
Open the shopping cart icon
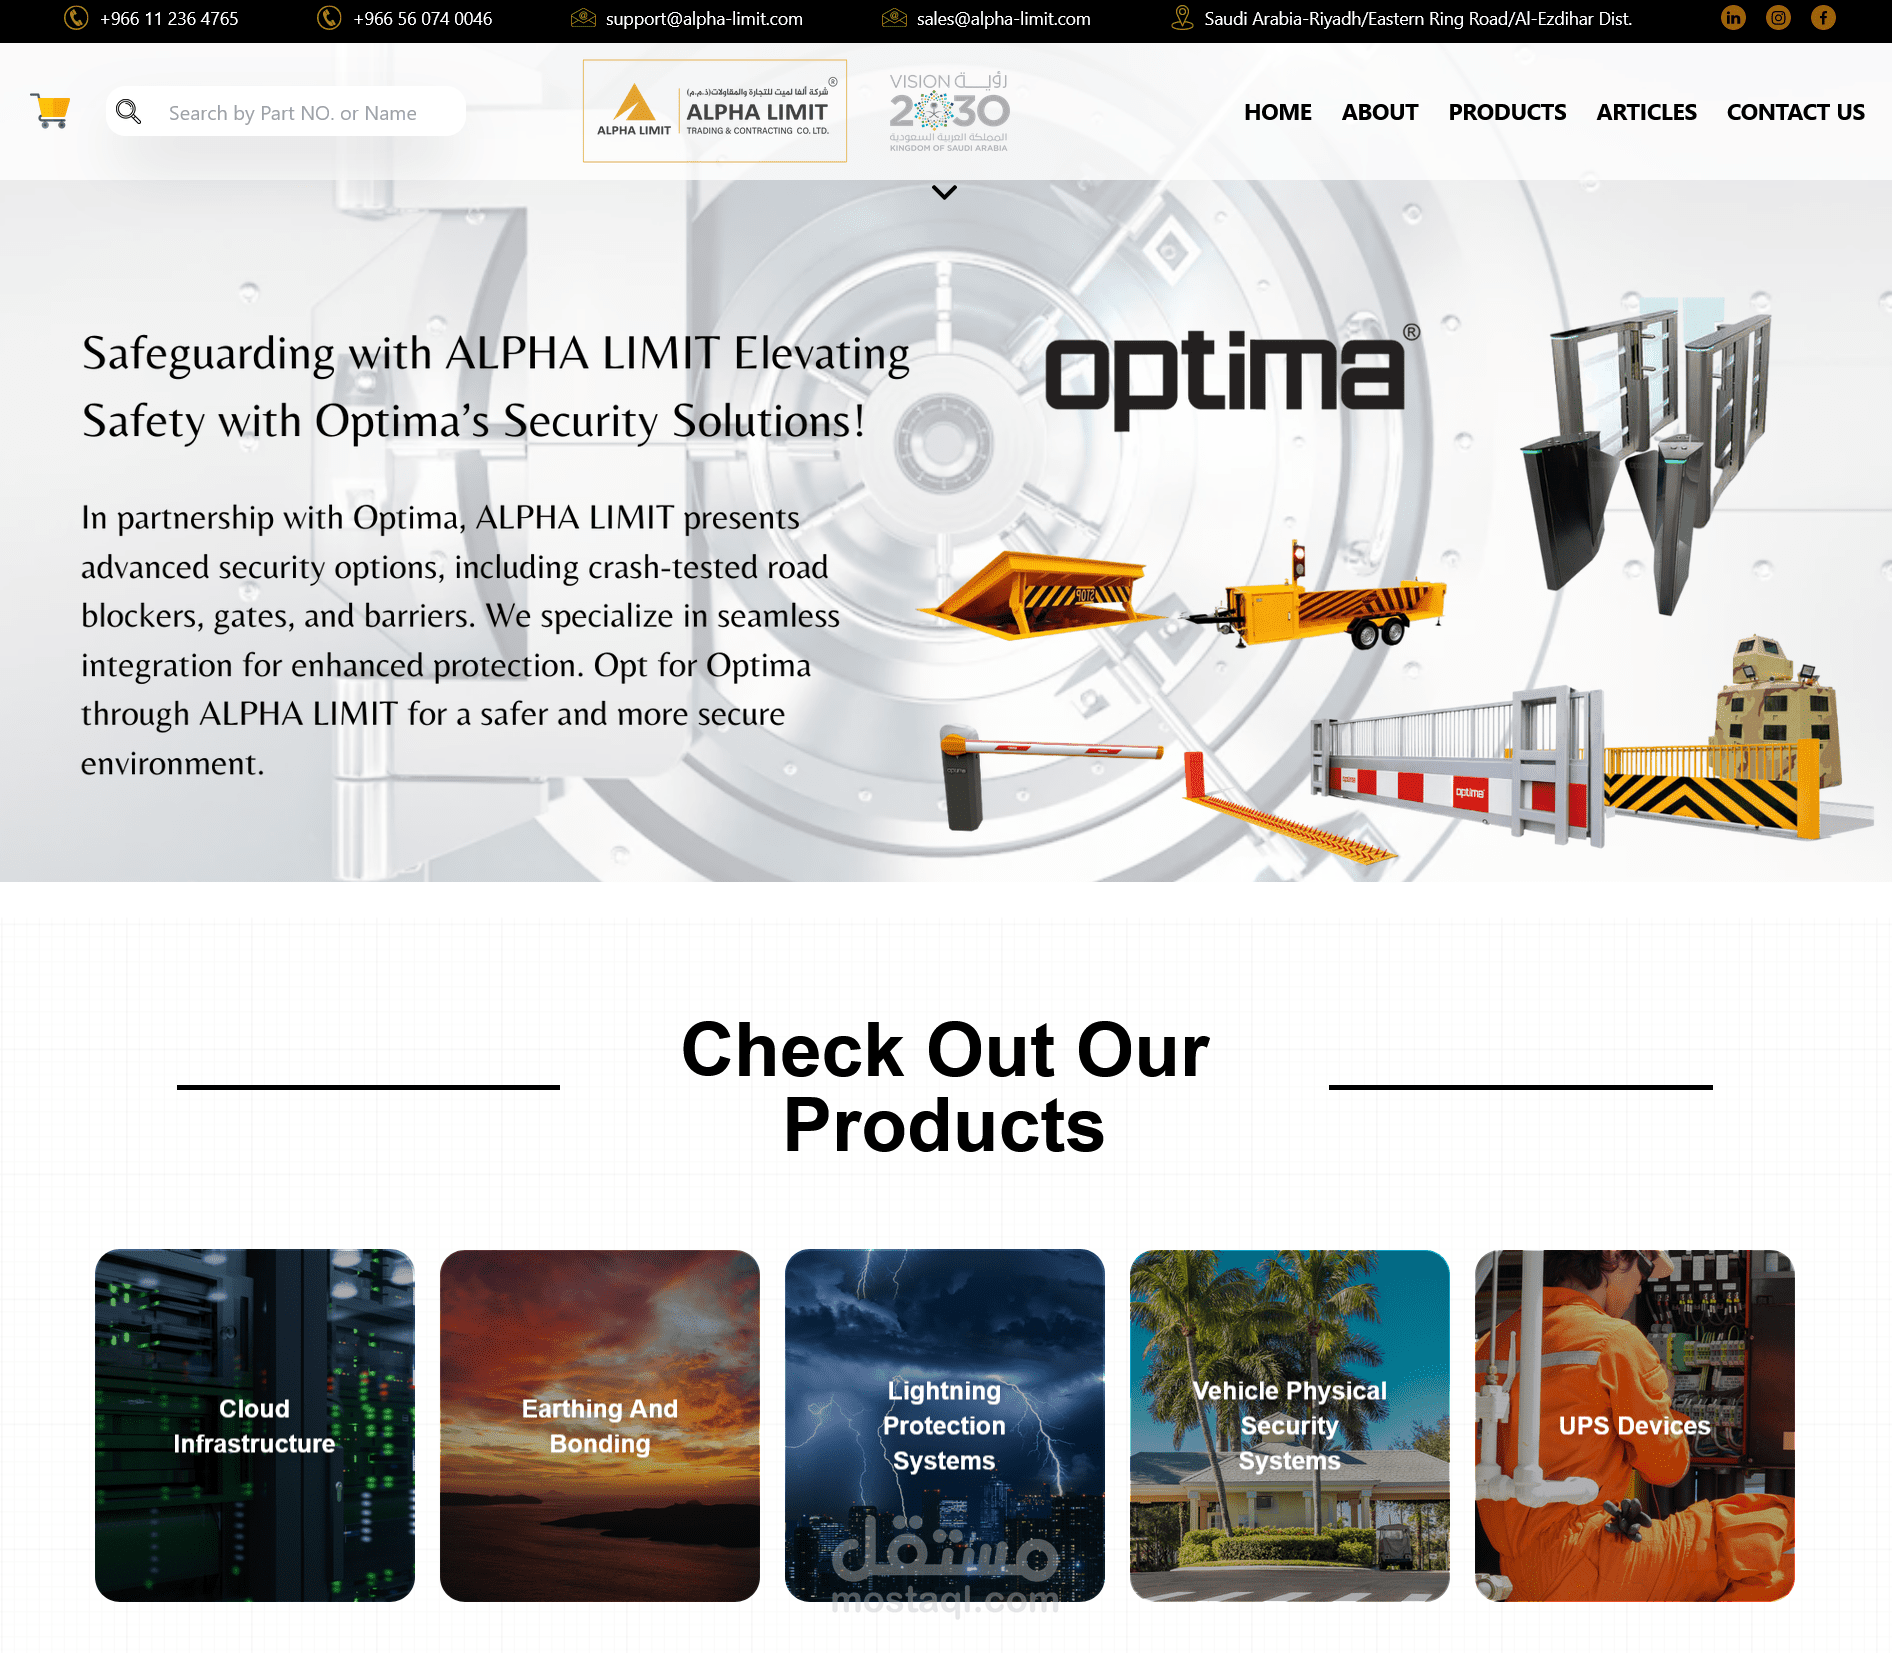pyautogui.click(x=50, y=110)
